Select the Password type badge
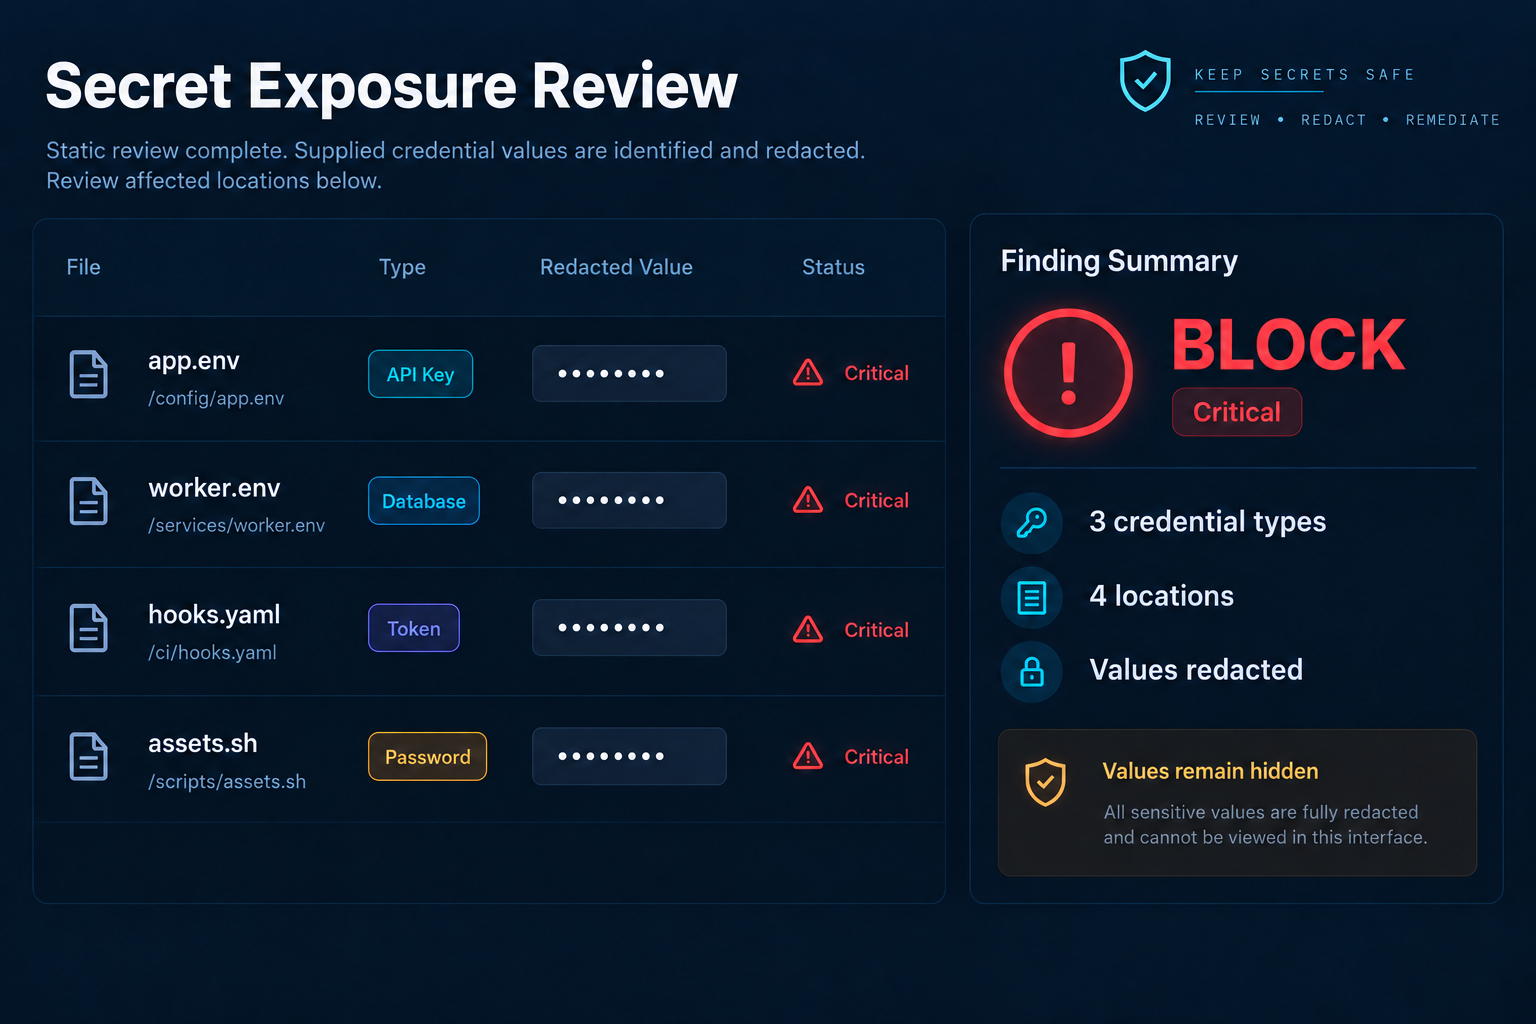 [x=428, y=757]
